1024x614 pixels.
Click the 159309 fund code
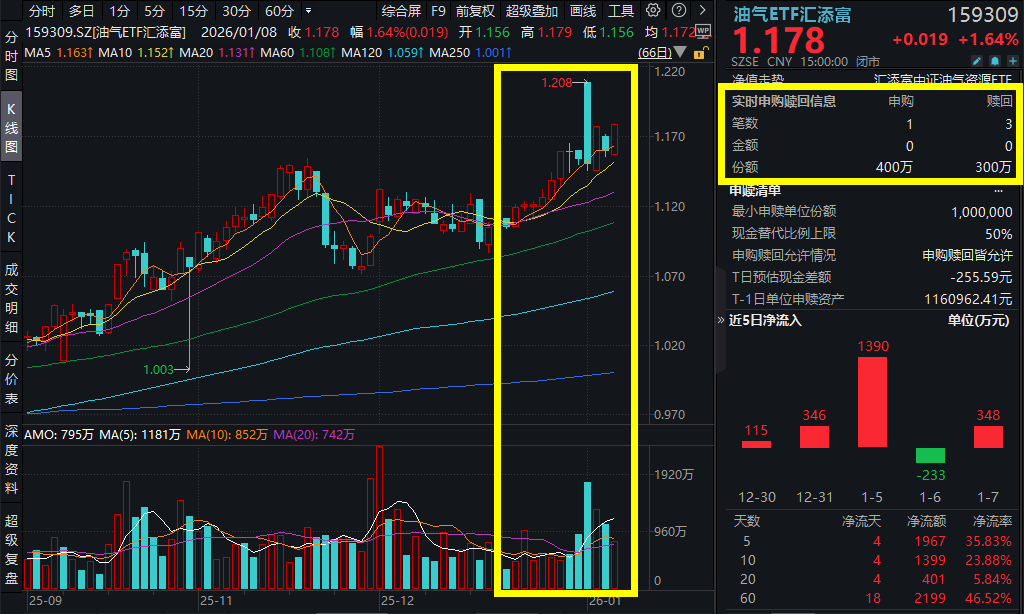coord(983,14)
